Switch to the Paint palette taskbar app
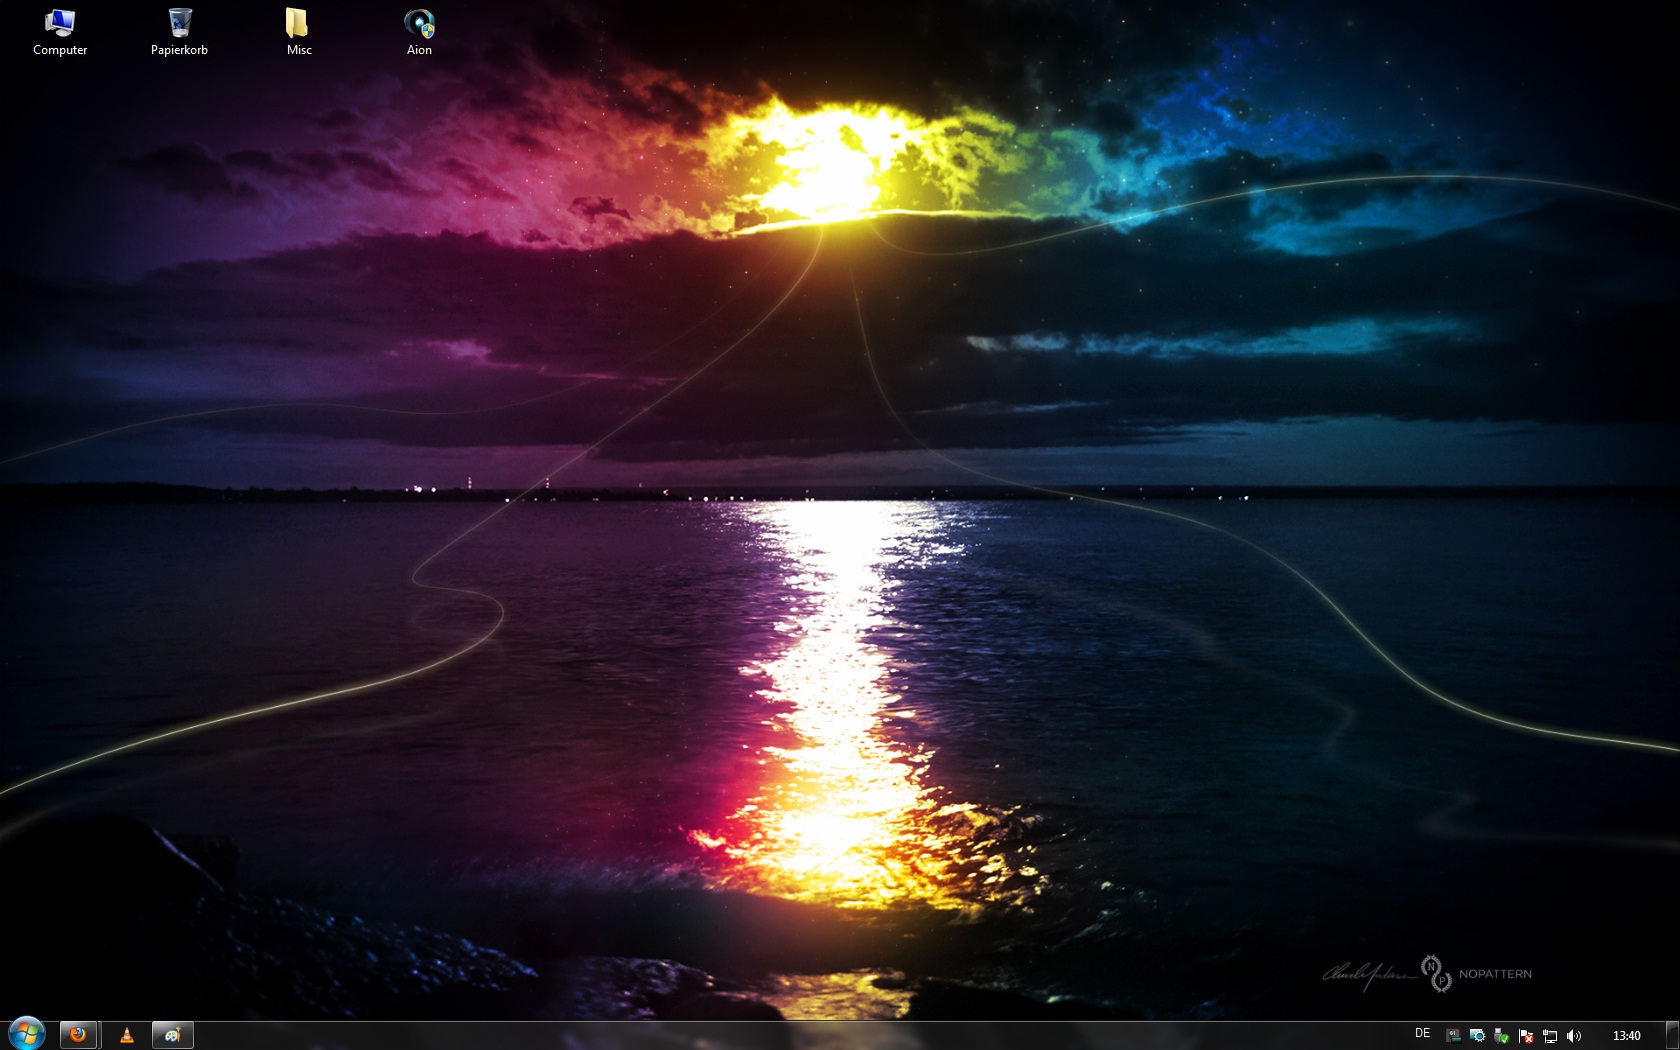Screen dimensions: 1680x1050 point(172,1035)
